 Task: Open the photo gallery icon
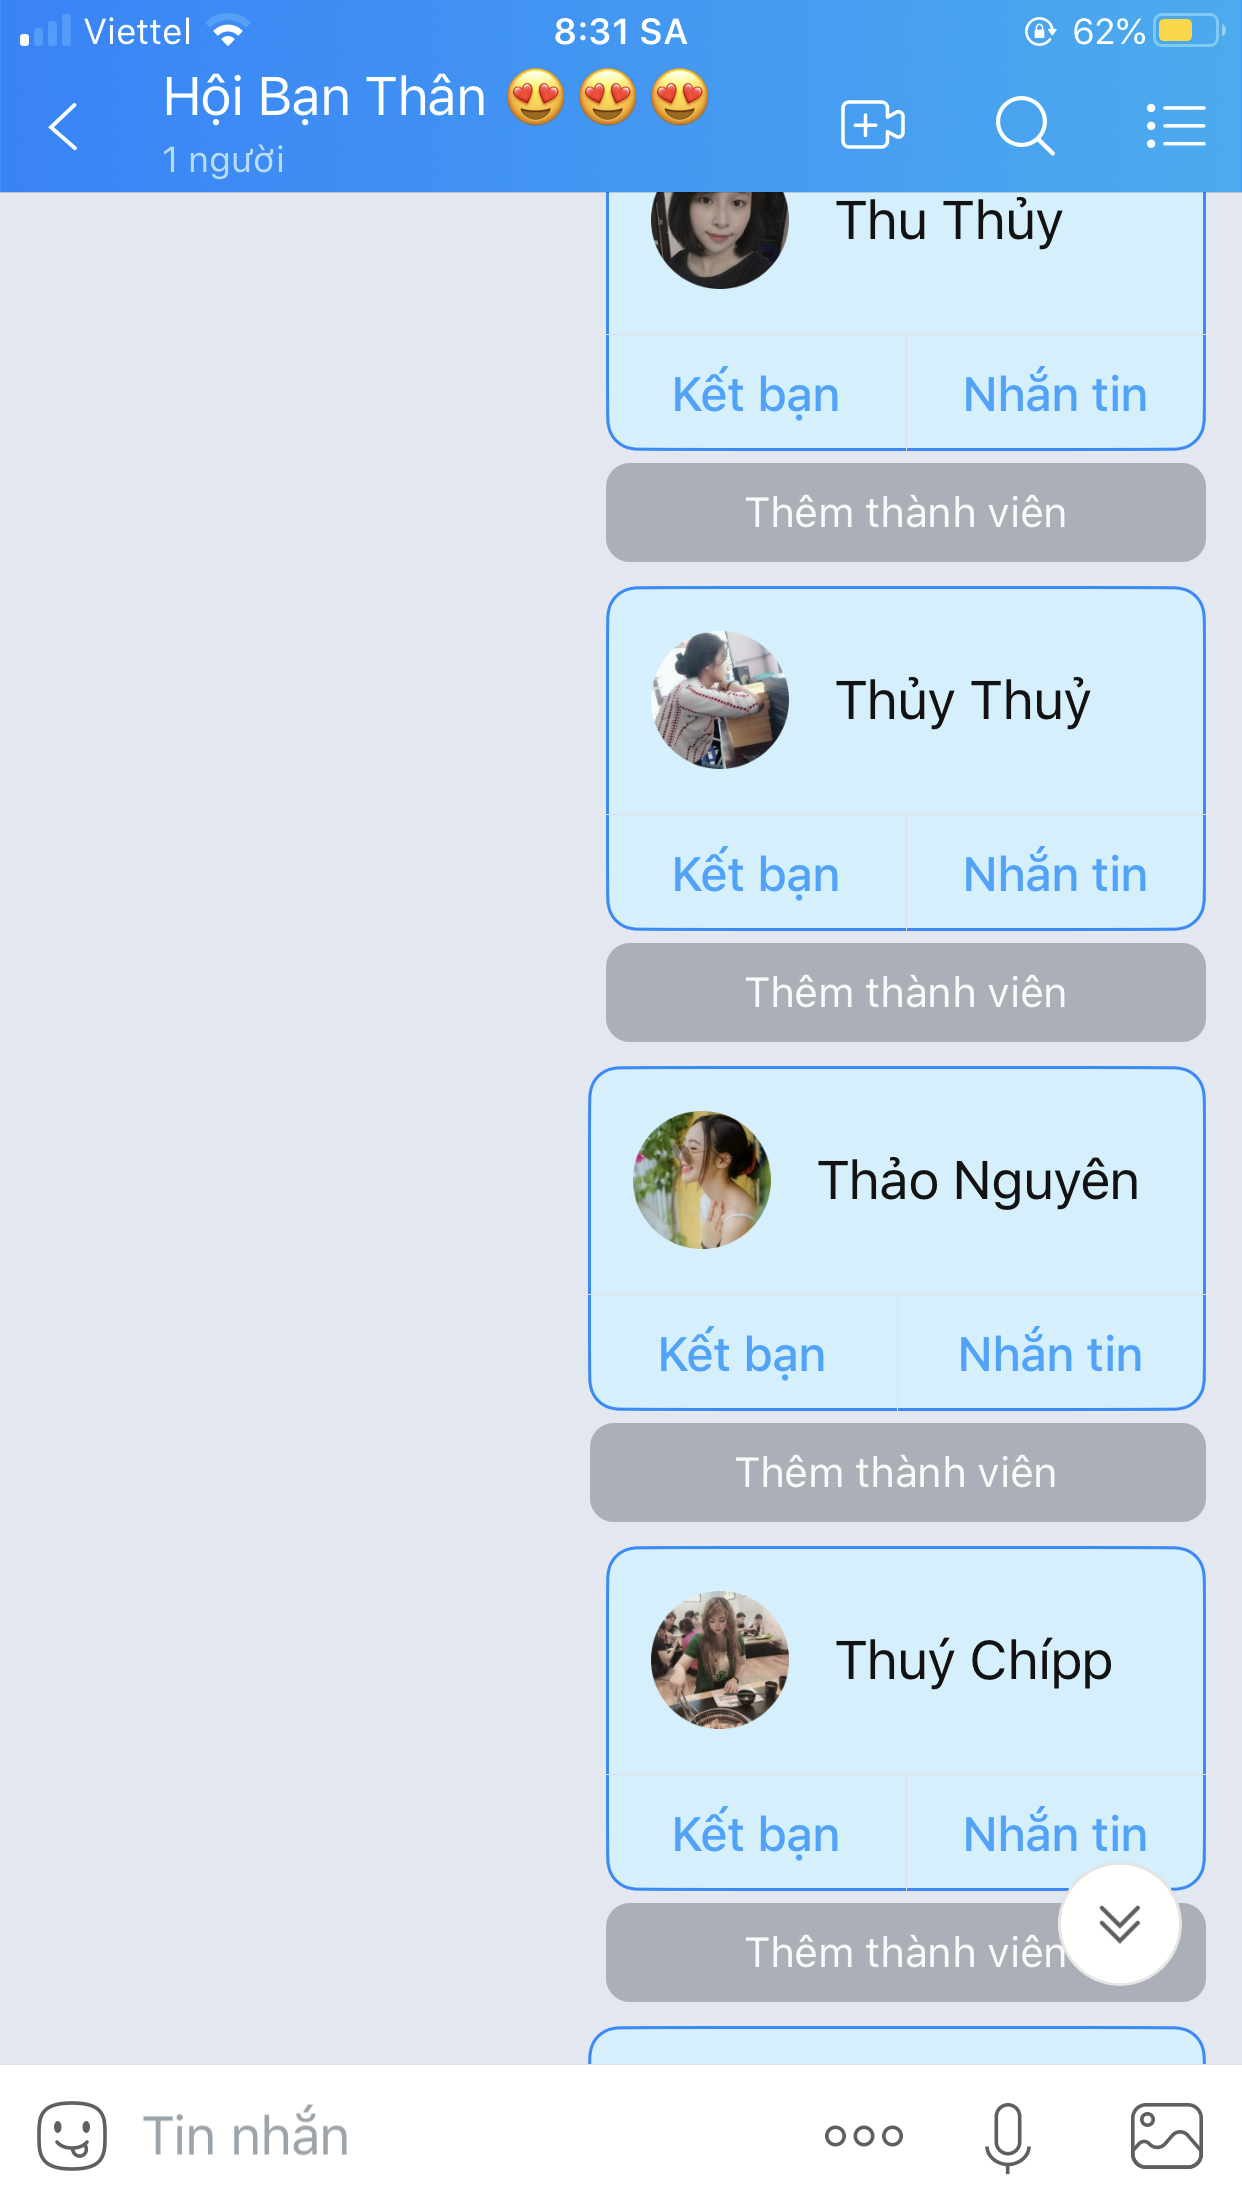coord(1167,2136)
